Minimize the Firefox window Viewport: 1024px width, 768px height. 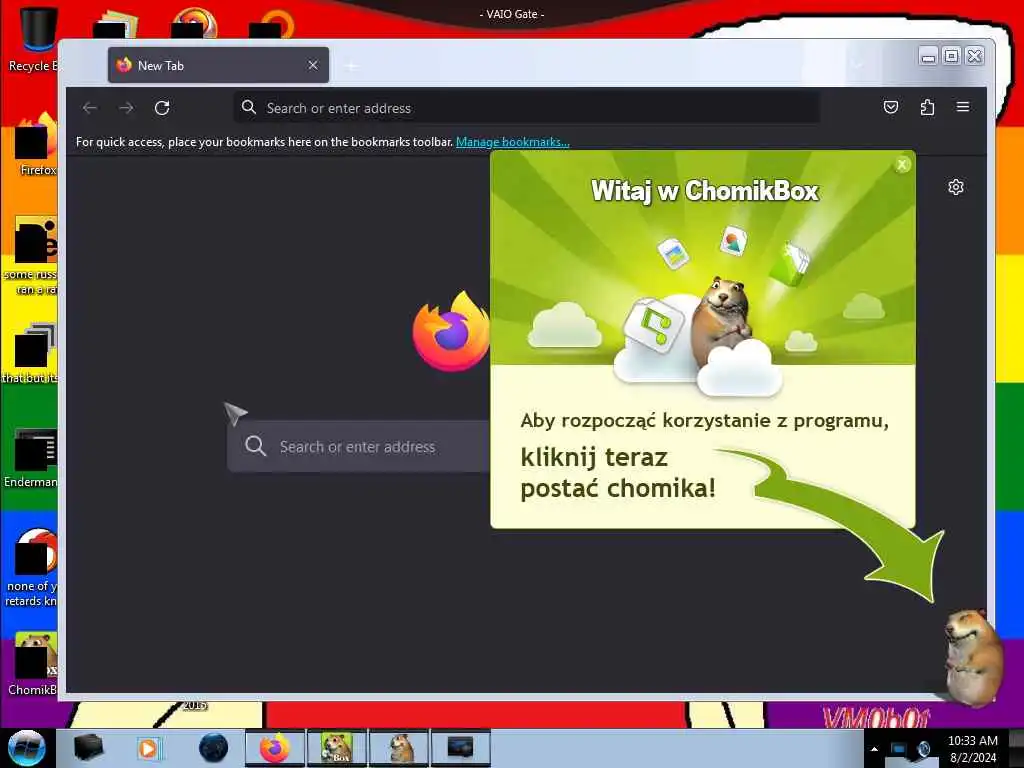[928, 56]
